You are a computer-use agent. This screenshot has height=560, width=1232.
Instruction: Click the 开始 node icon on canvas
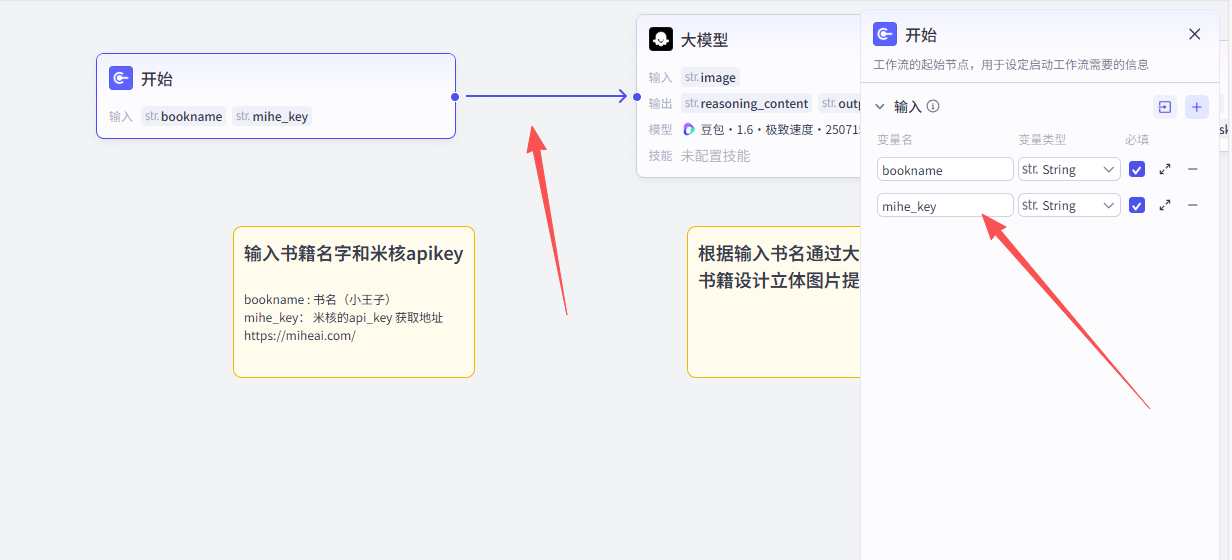click(121, 78)
